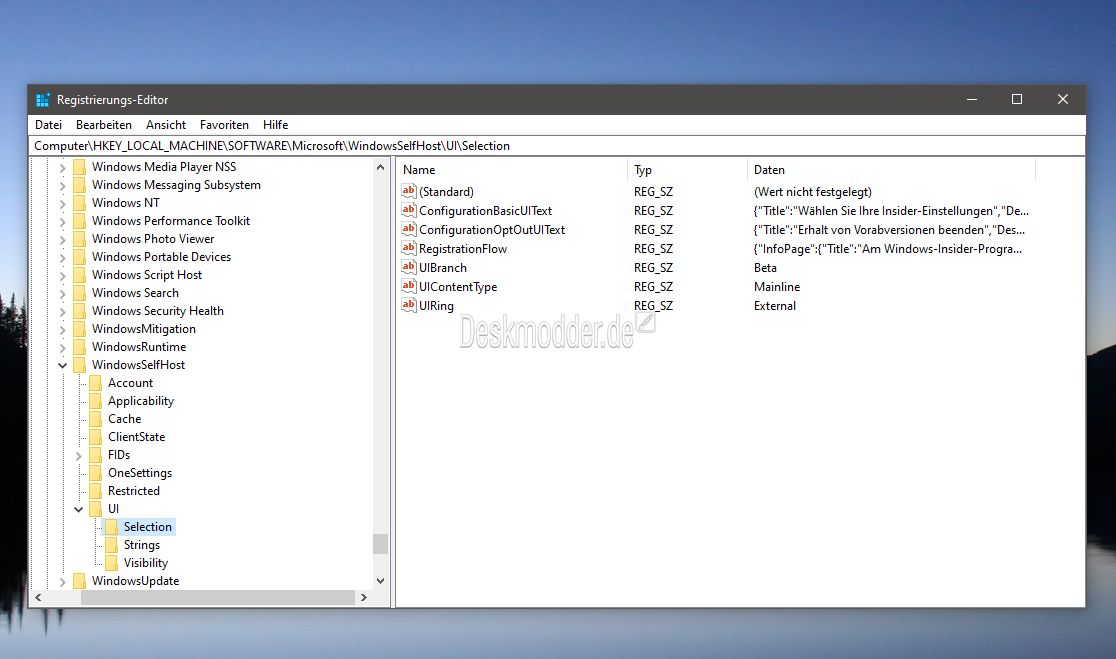Screen dimensions: 1116x659
Task: Open the Datei menu
Action: pos(48,125)
